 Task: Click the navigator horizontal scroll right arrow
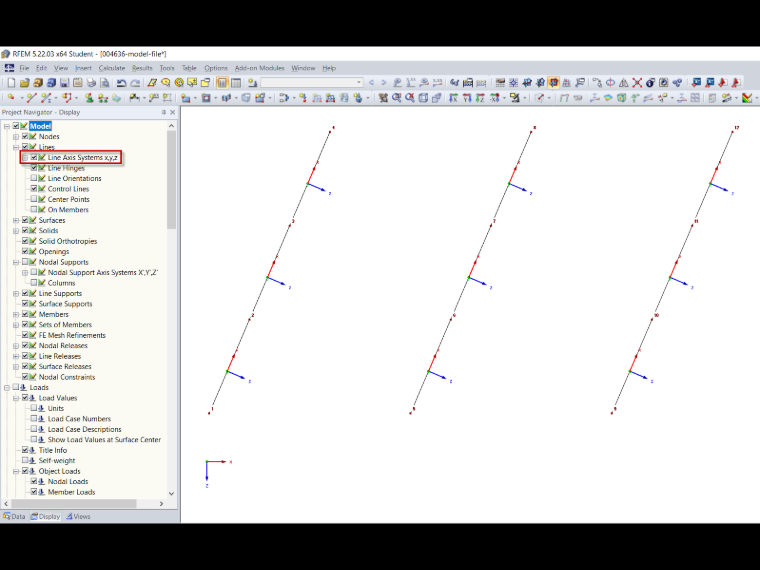161,504
